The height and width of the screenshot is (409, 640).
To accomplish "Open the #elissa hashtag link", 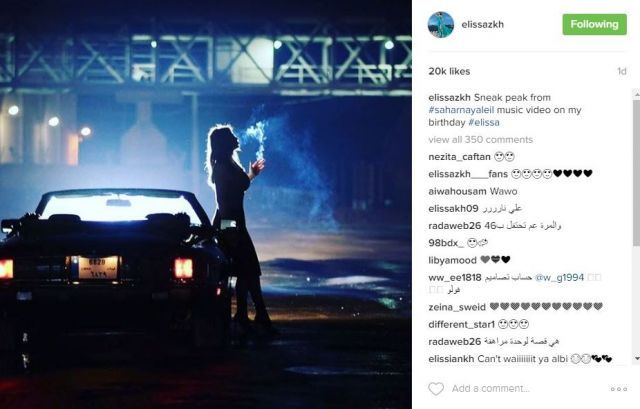I will coord(484,122).
